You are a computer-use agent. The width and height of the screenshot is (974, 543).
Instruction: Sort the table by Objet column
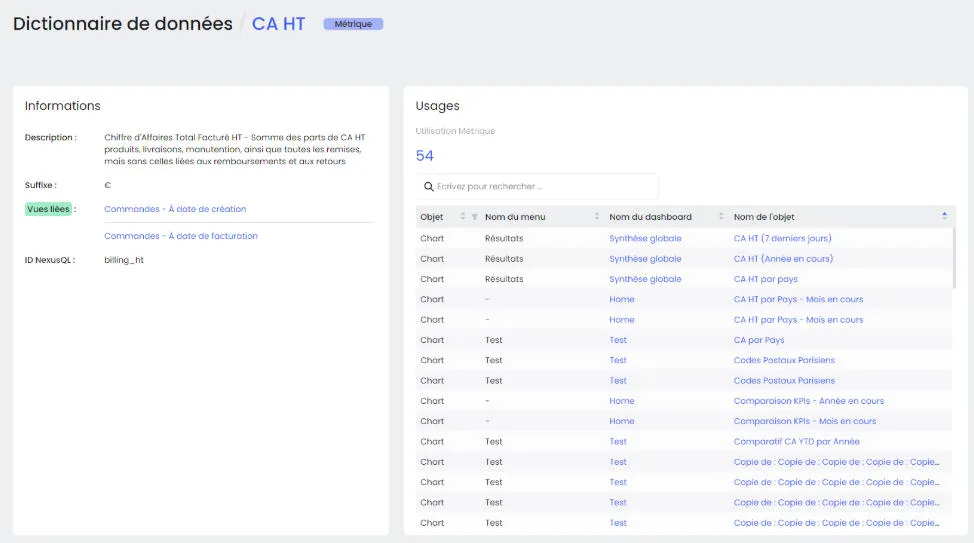tap(463, 216)
